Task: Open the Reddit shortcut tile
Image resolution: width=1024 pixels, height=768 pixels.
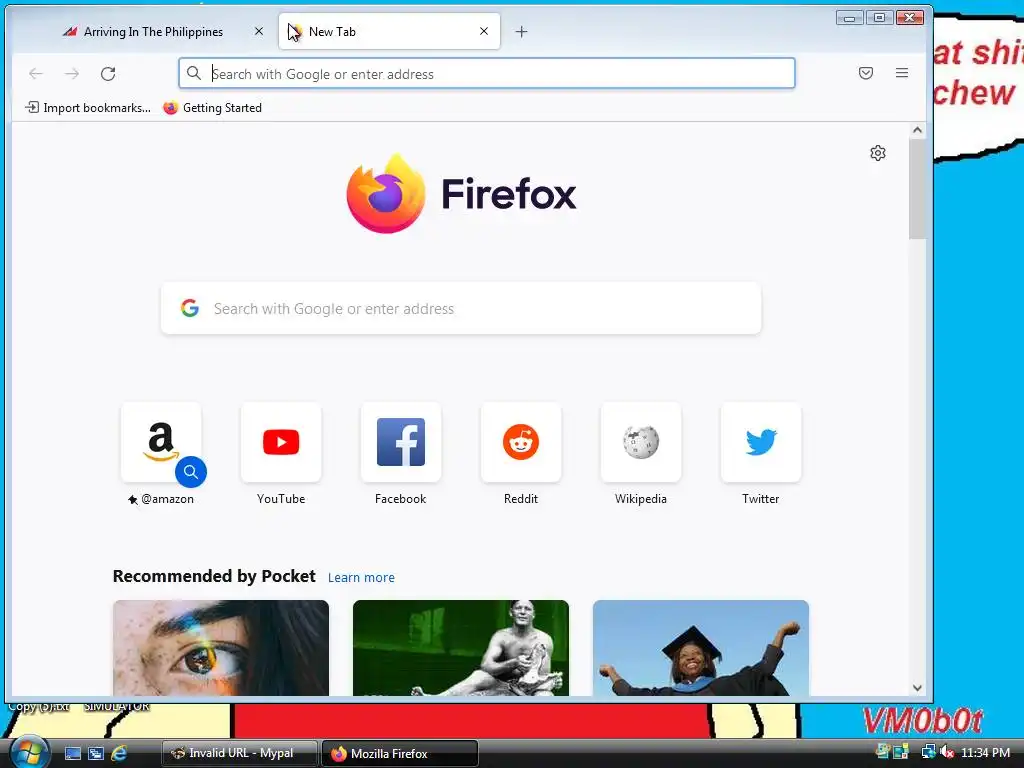Action: pos(520,442)
